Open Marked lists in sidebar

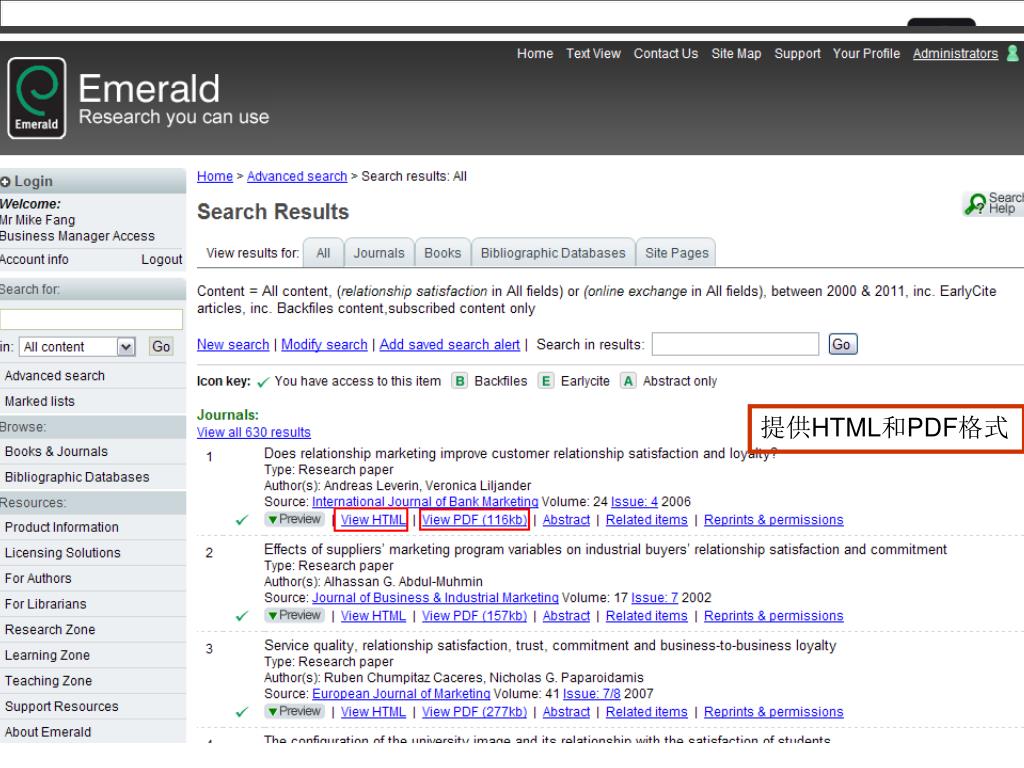tap(40, 401)
